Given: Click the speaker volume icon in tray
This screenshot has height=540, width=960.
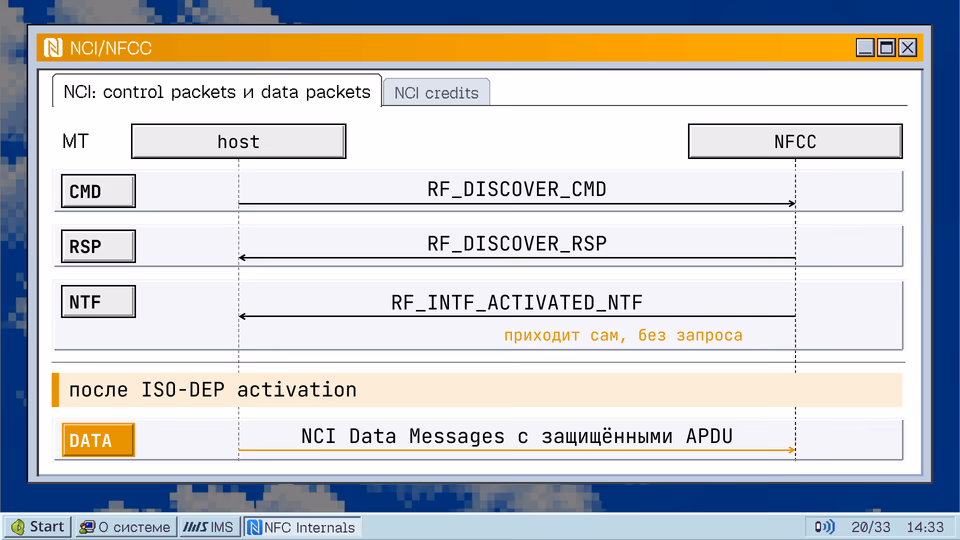Looking at the screenshot, I should 824,527.
